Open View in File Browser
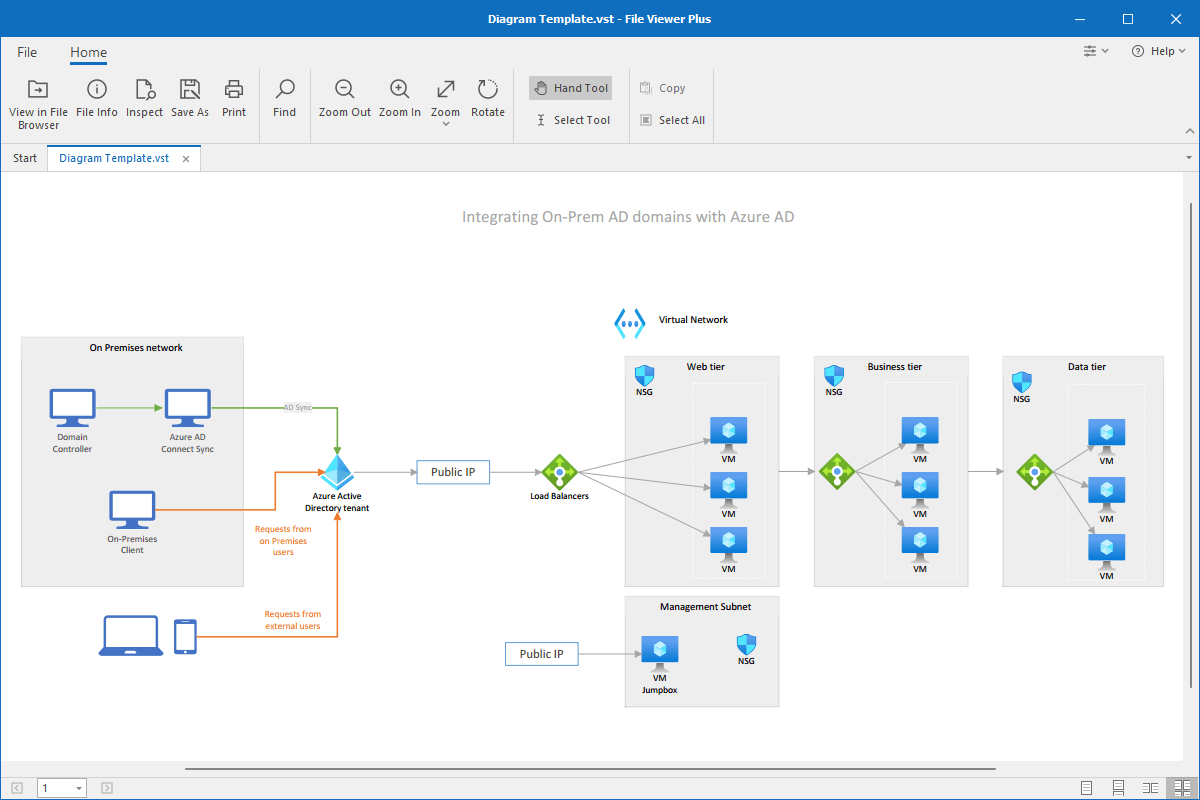Viewport: 1200px width, 800px height. pyautogui.click(x=38, y=104)
